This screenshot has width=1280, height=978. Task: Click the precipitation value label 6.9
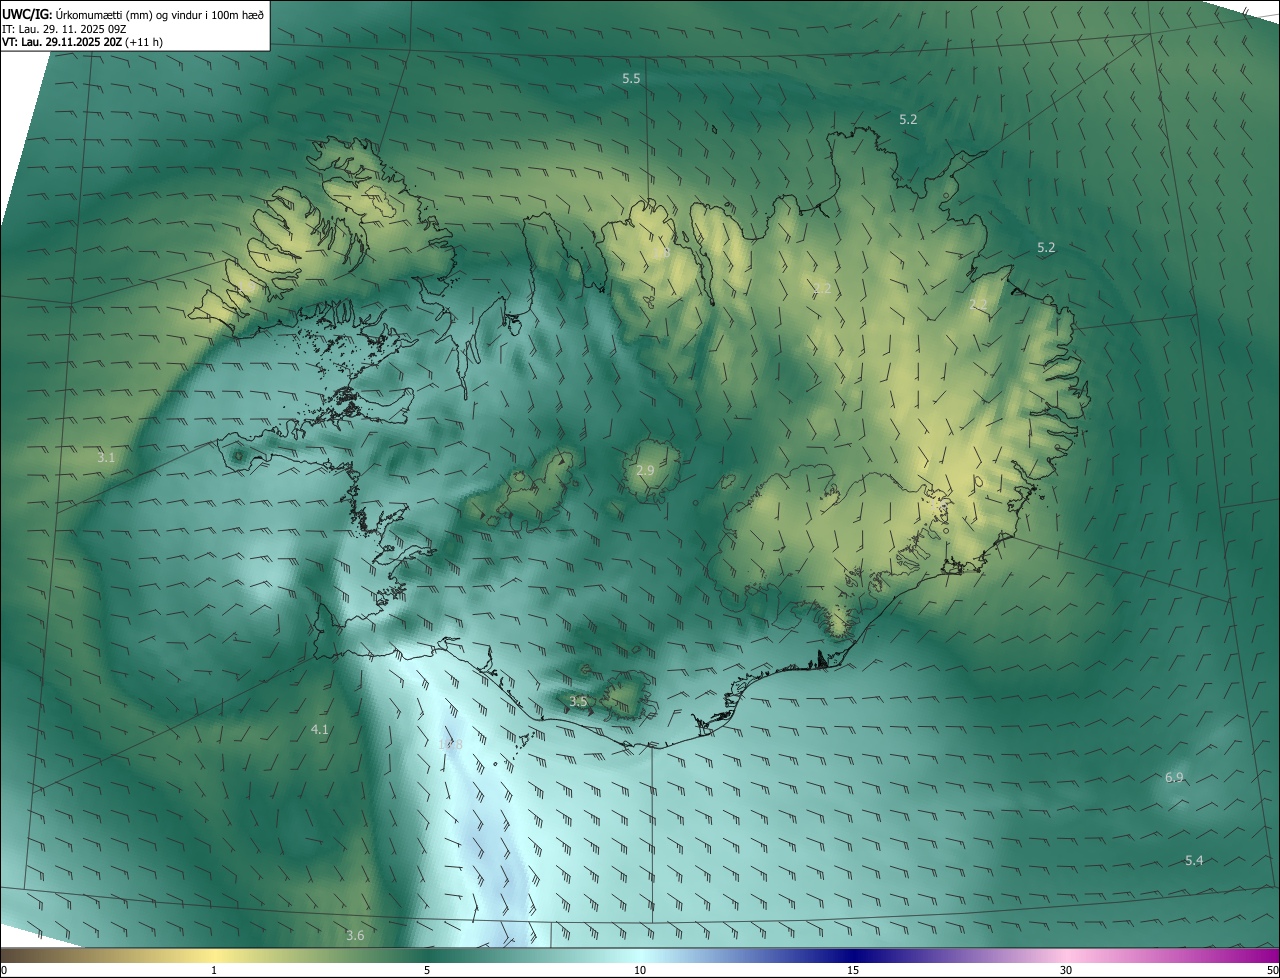pos(1174,777)
